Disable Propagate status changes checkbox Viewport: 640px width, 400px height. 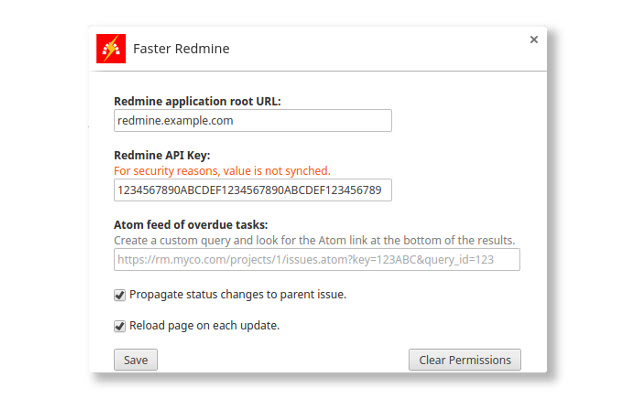pos(120,295)
